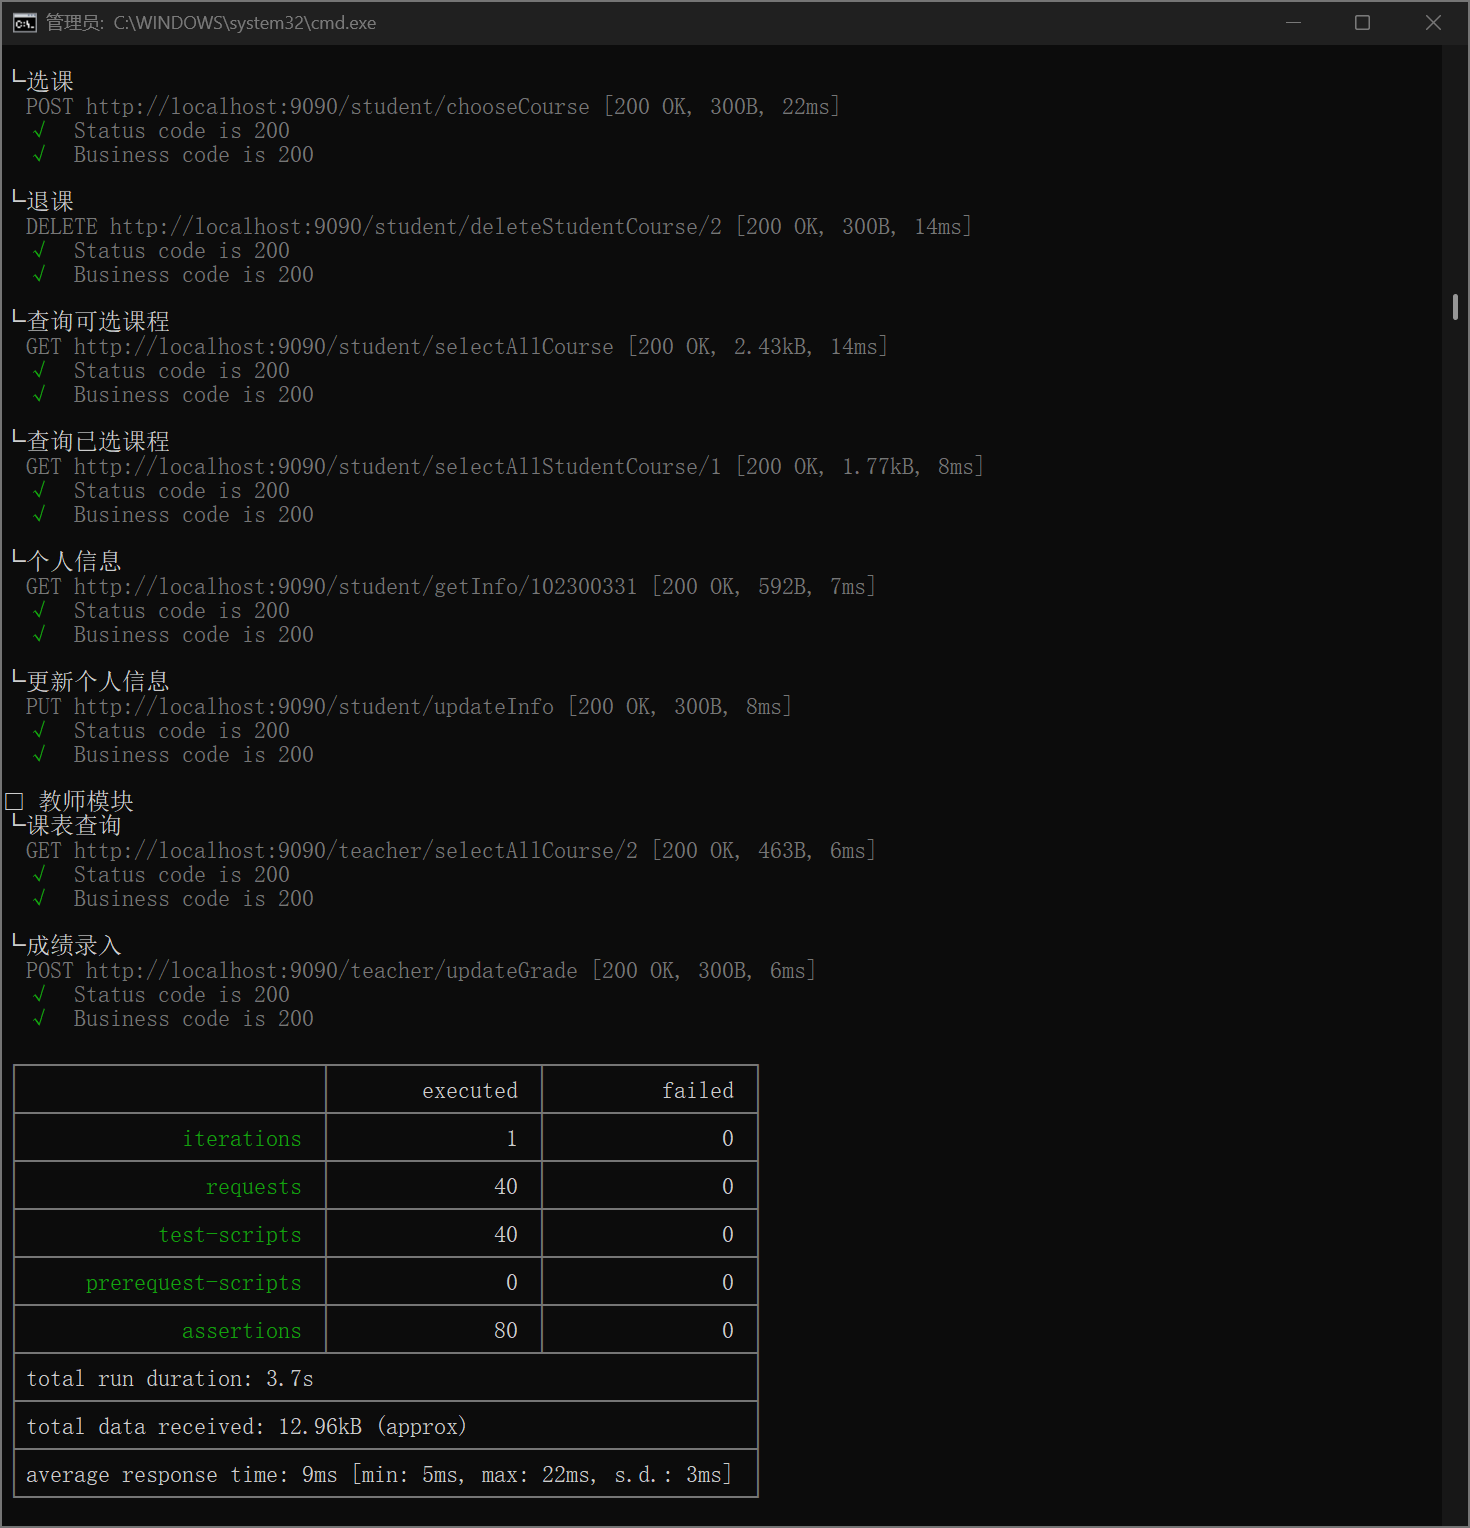Click the GET teacher/selectAllCourse/2 request line

click(451, 850)
